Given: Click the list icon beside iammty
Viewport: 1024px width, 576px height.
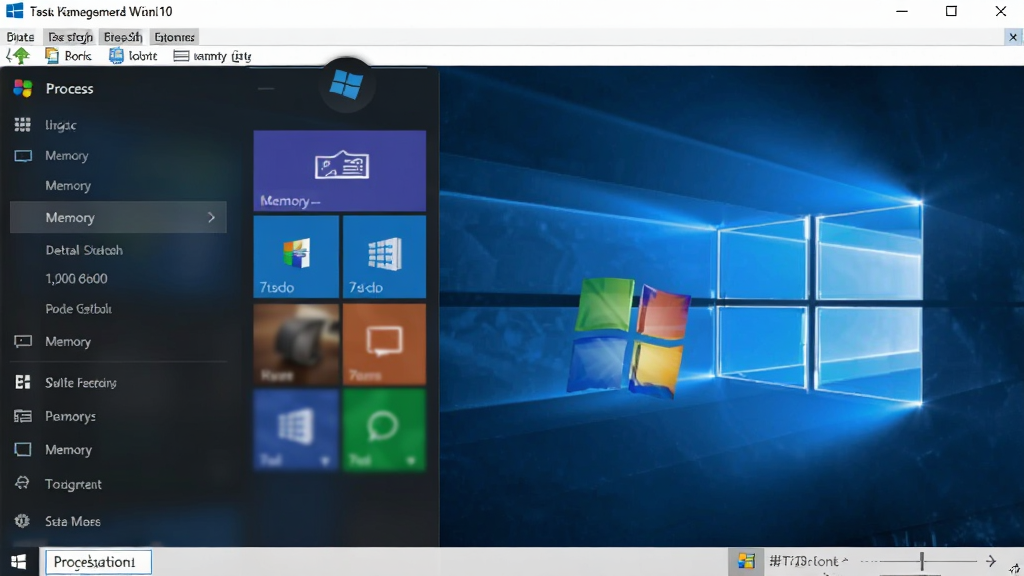Looking at the screenshot, I should coord(181,56).
